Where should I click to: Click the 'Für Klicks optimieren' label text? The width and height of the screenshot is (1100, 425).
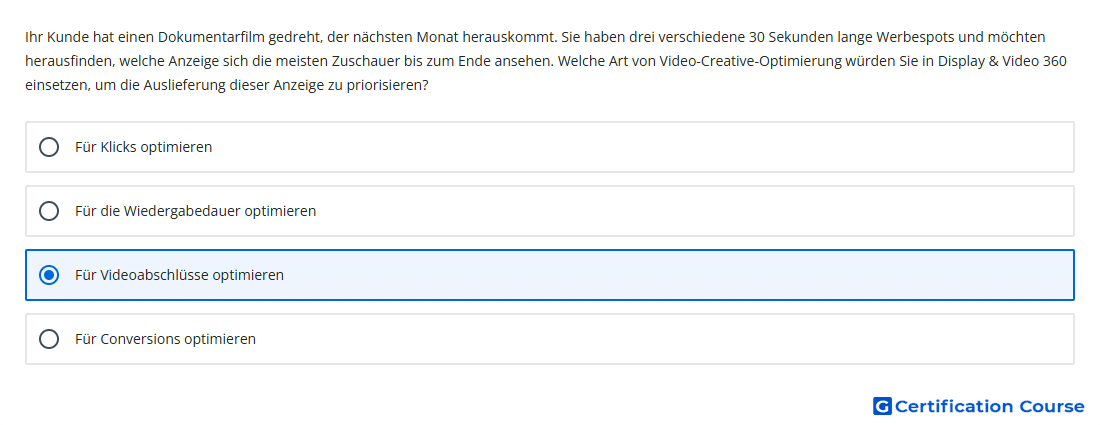(x=143, y=147)
